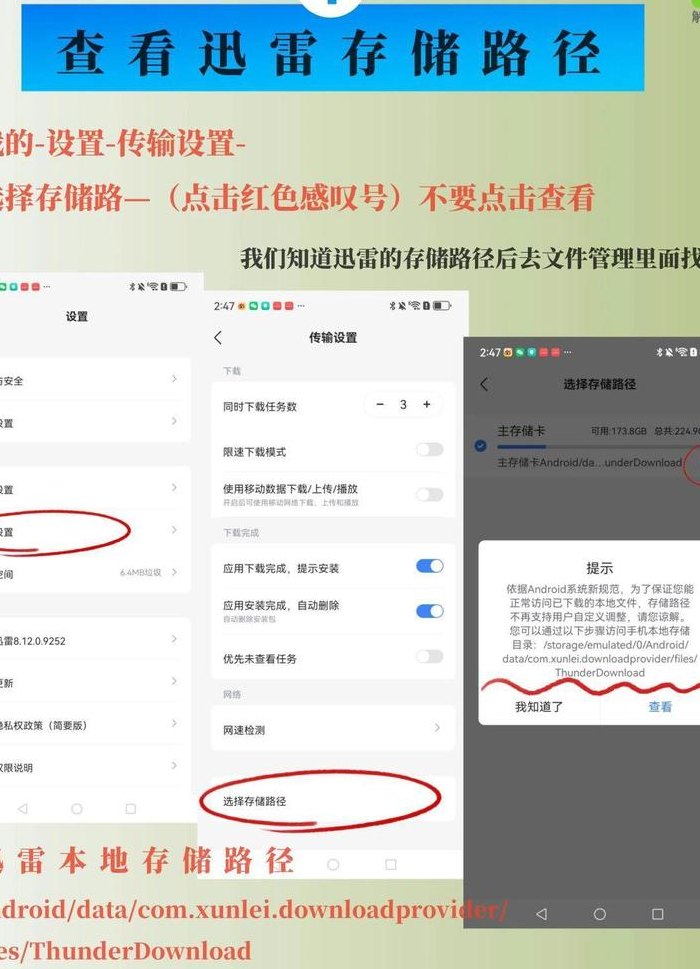Click the 设置 page title on left phone
700x969 pixels.
point(77,316)
